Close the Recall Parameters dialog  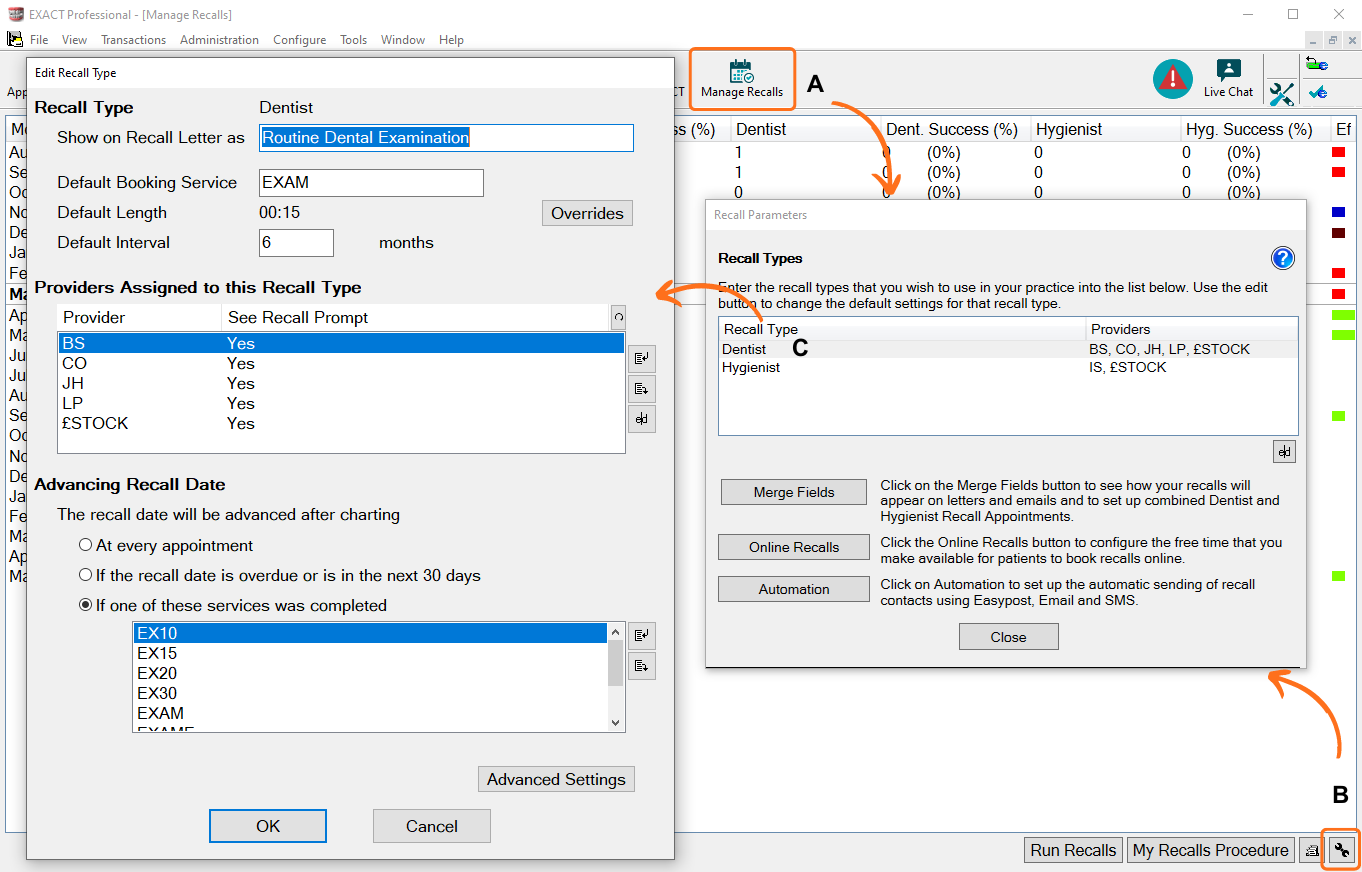coord(1008,637)
